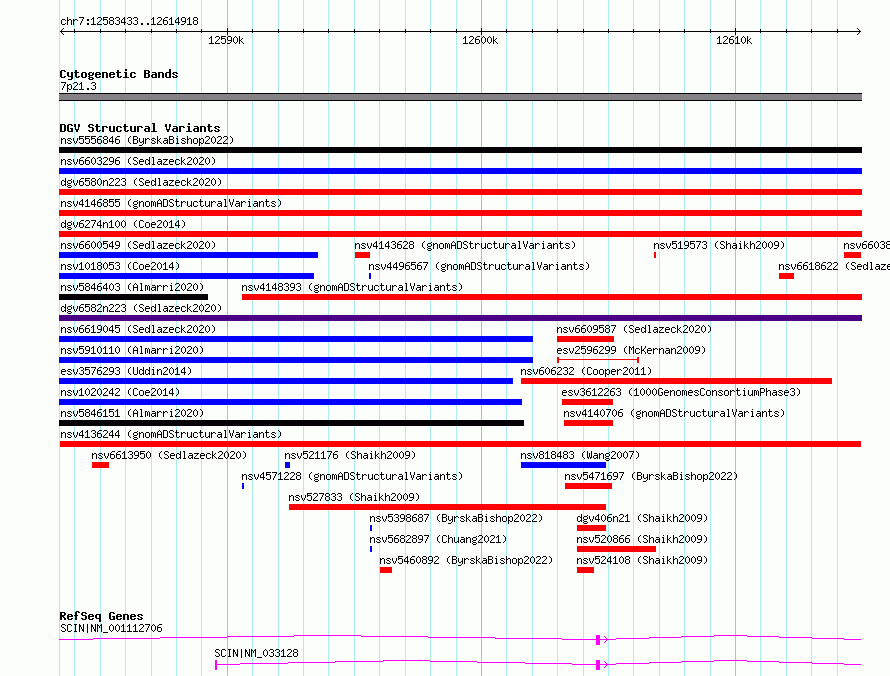Image resolution: width=890 pixels, height=676 pixels.
Task: Click the thin red esv2596299 interval line
Action: [598, 360]
